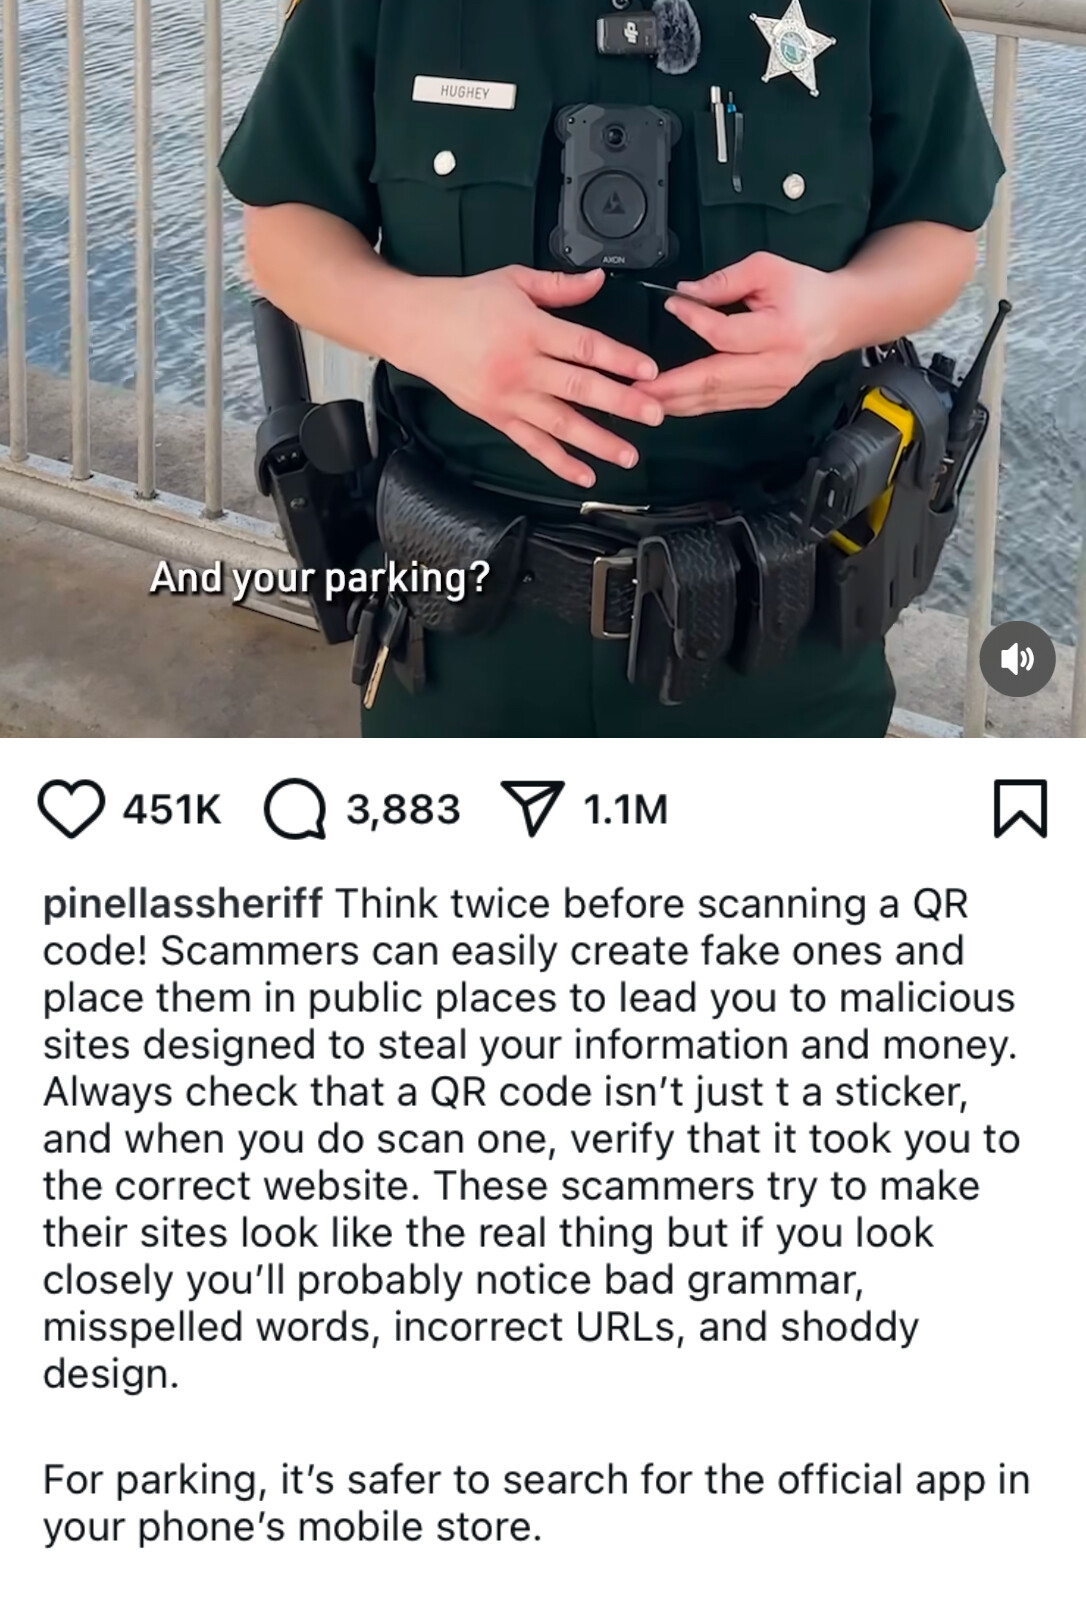Viewport: 1086px width, 1597px height.
Task: Tap the HUGHEY name tag in the video
Action: pyautogui.click(x=465, y=94)
